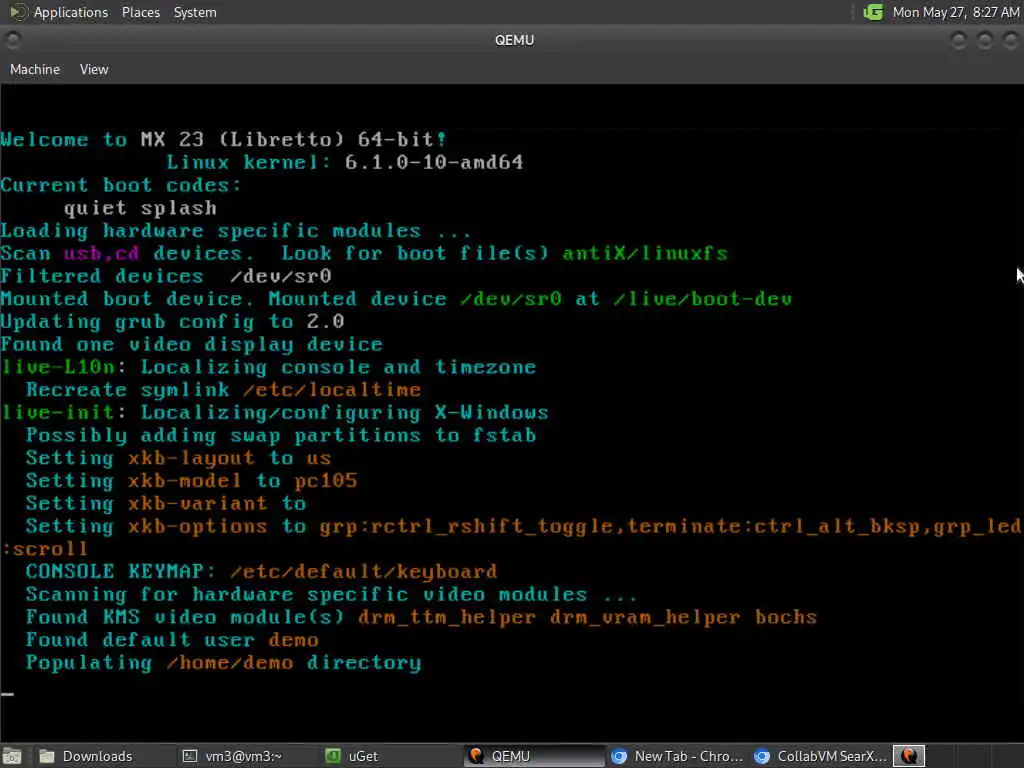
Task: Click 'Found one video display device' line
Action: [x=191, y=345]
